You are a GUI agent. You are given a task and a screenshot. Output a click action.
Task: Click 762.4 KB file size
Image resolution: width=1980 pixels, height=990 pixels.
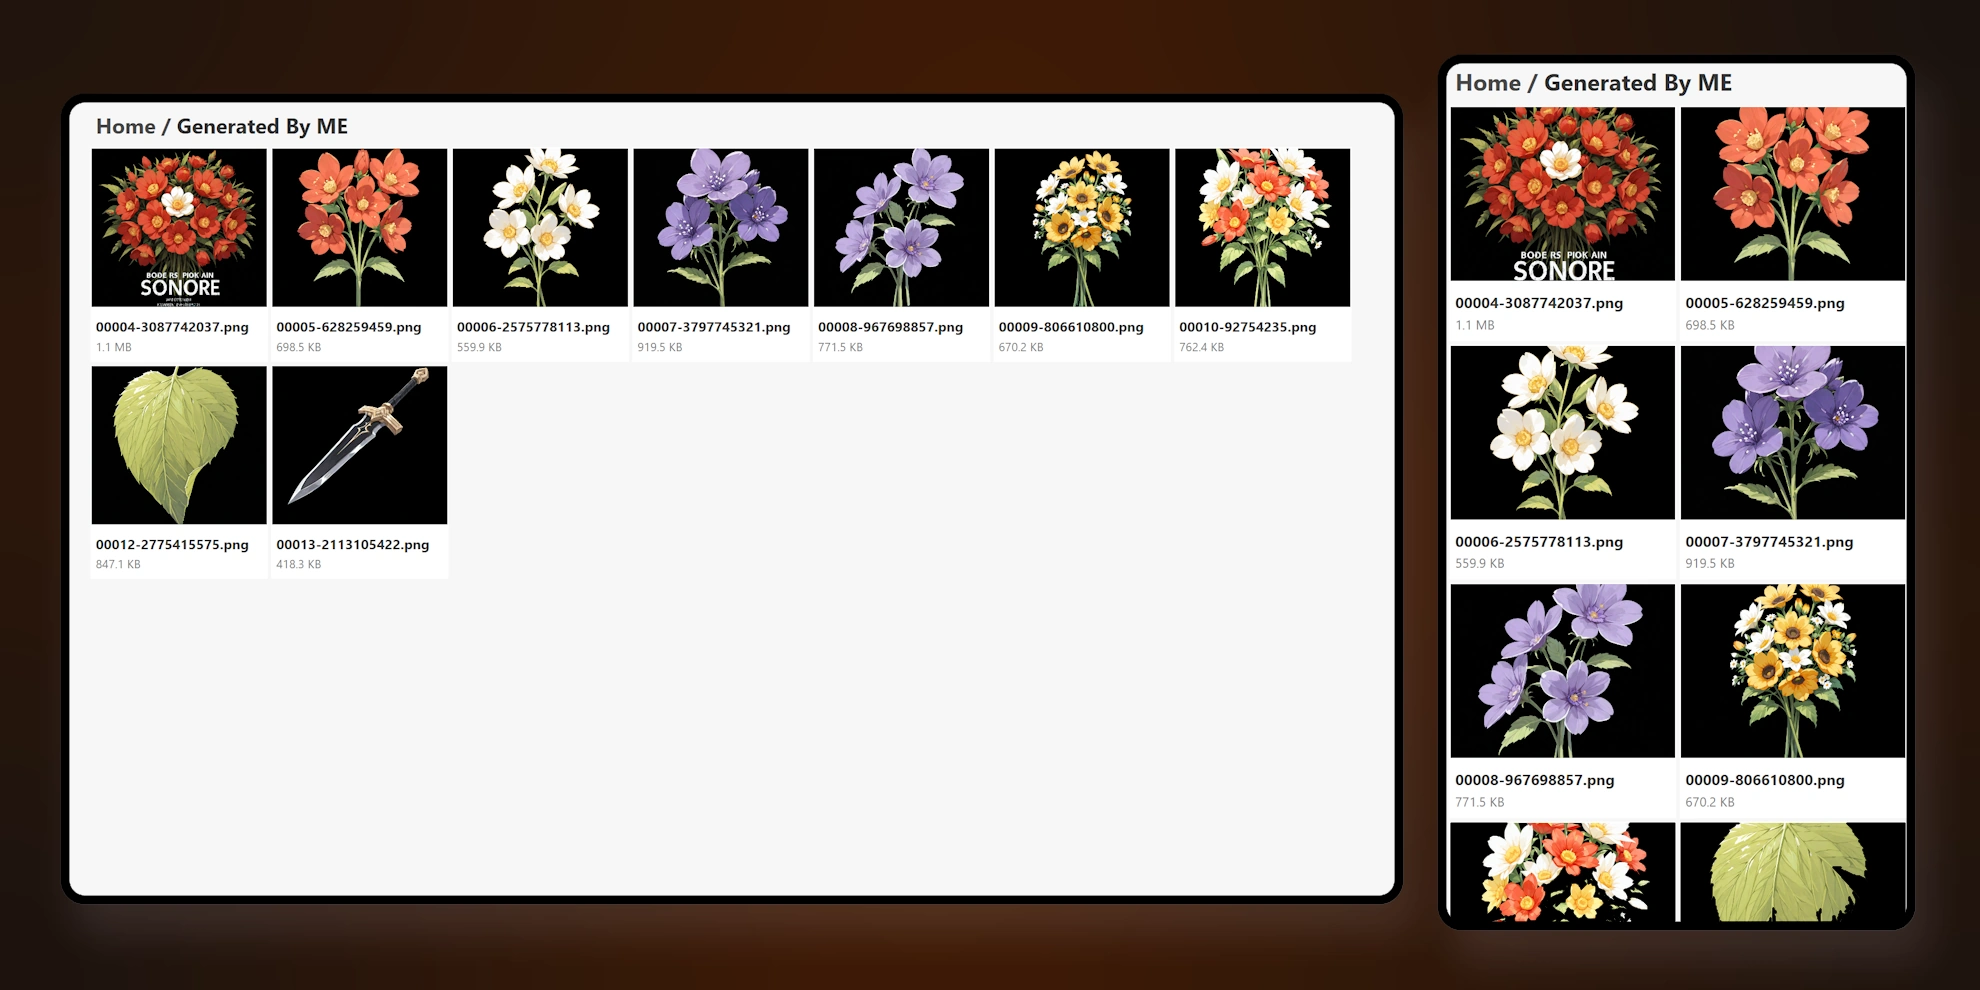[x=1201, y=347]
